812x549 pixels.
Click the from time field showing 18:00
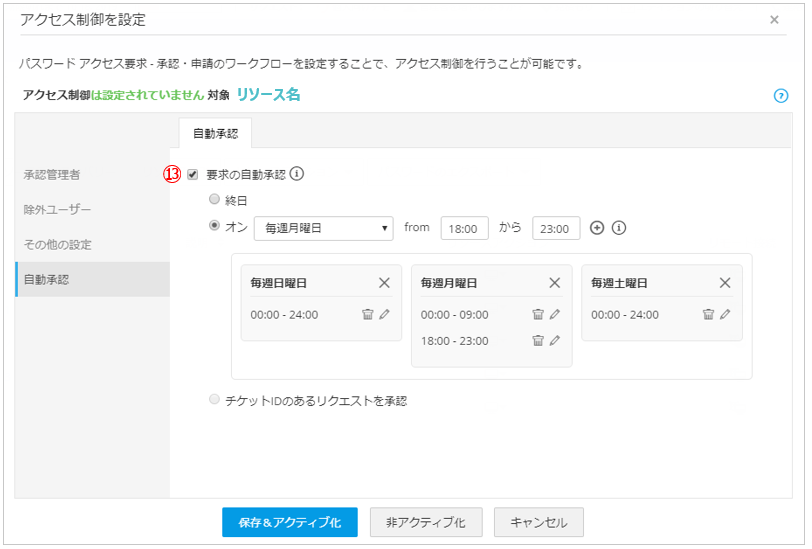pos(464,228)
